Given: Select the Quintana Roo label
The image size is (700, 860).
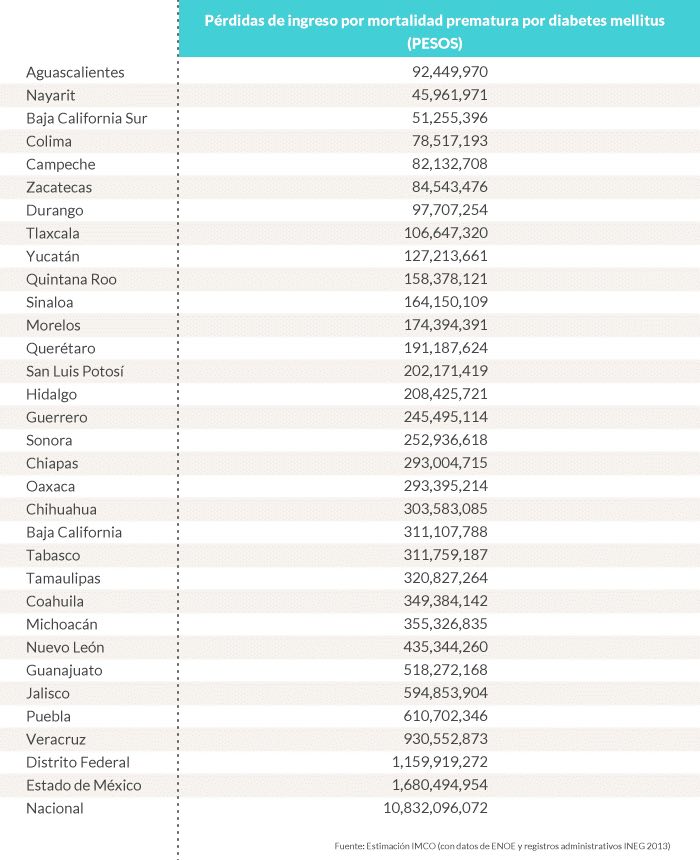Looking at the screenshot, I should tap(71, 279).
